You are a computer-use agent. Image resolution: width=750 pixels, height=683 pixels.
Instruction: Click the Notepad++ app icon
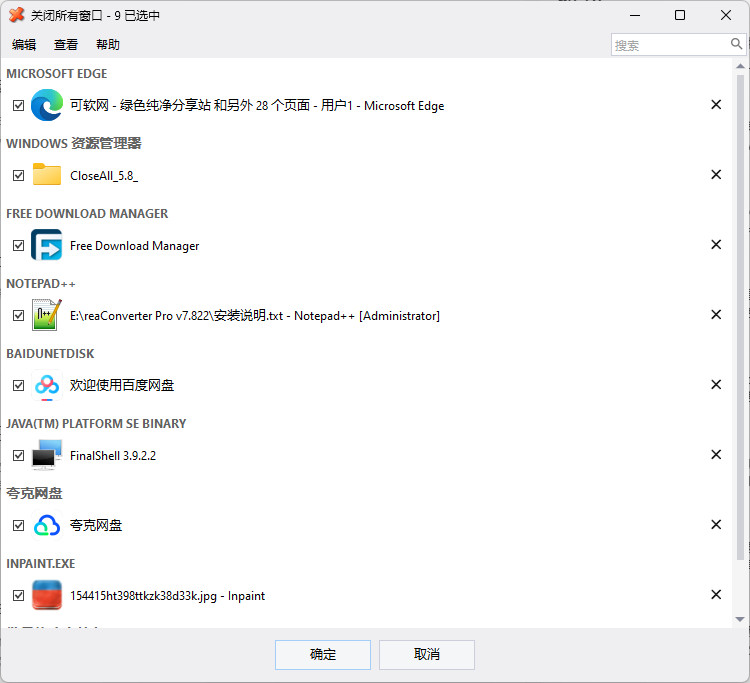(46, 315)
